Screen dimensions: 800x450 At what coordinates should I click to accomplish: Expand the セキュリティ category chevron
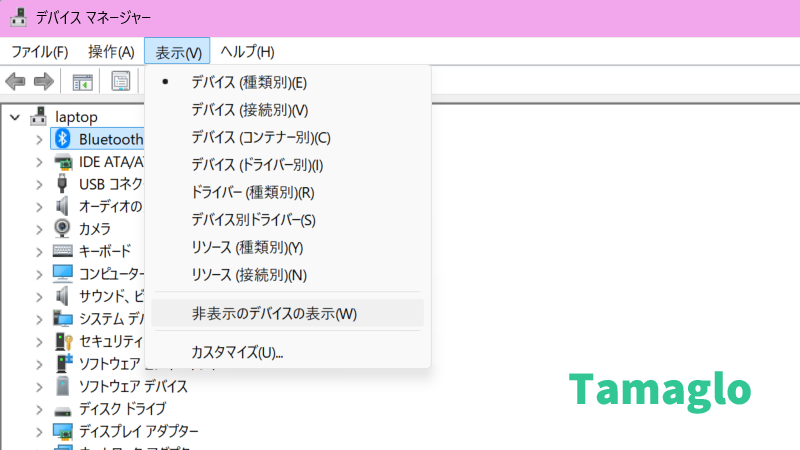(39, 342)
